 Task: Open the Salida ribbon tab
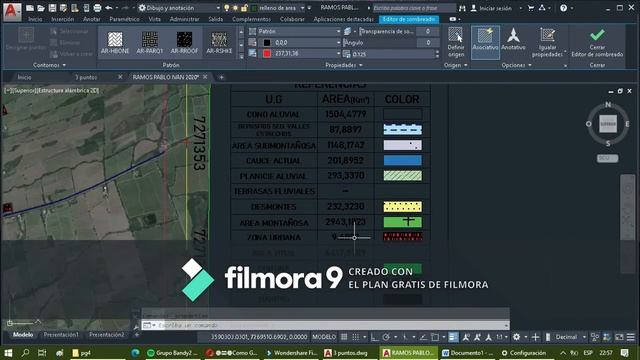[x=216, y=19]
